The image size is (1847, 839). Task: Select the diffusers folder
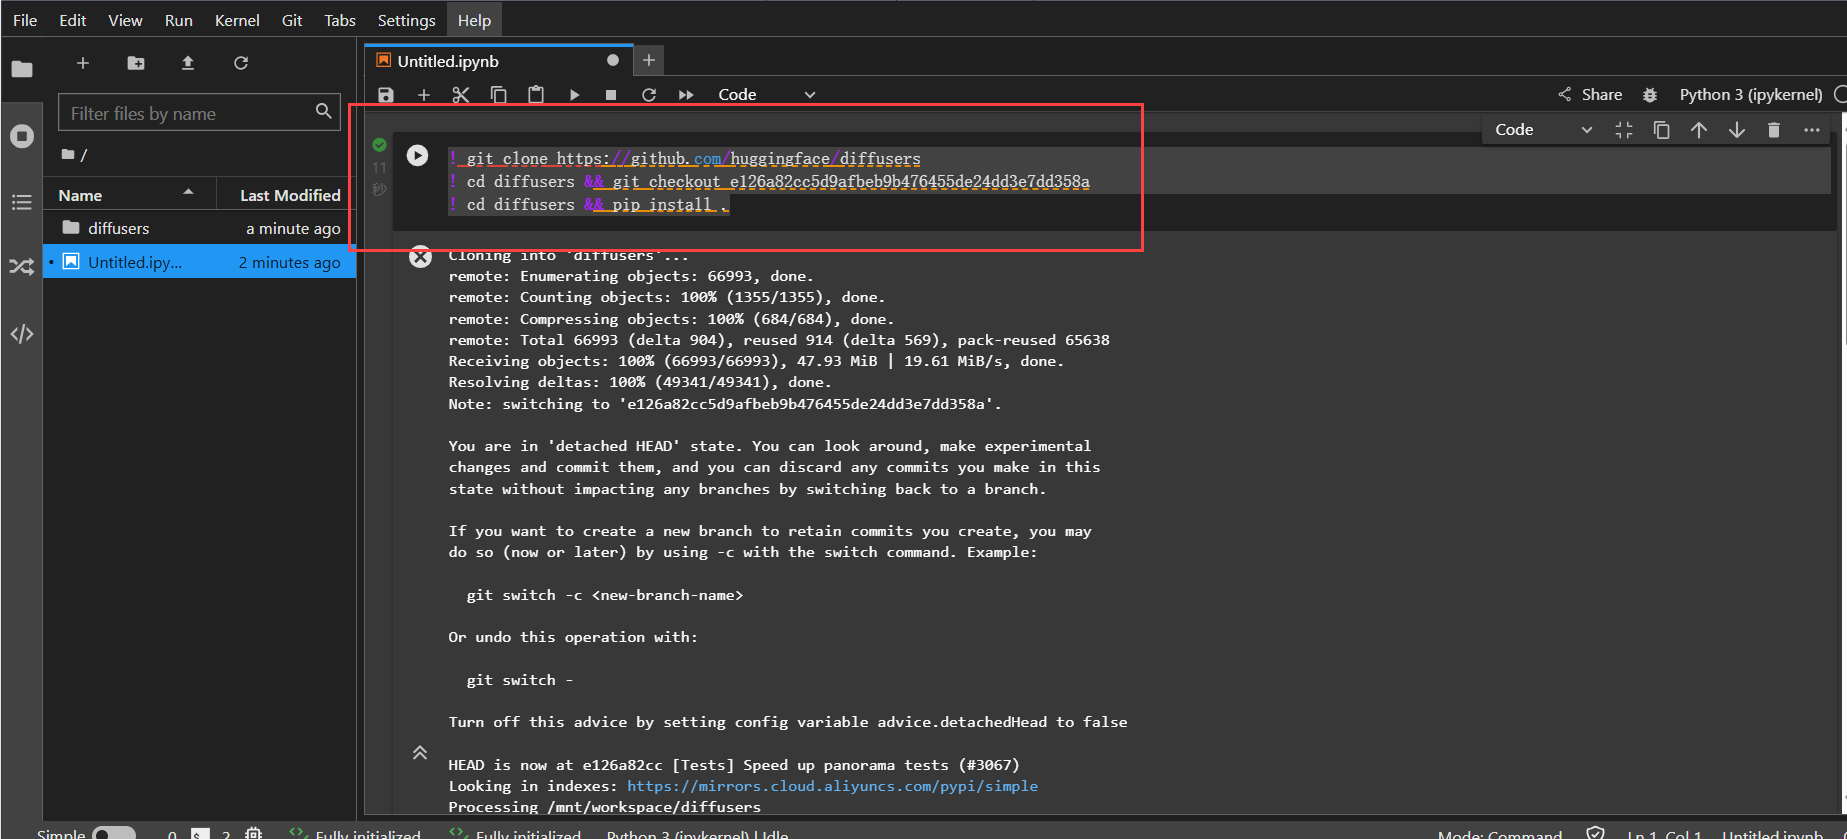200,228
